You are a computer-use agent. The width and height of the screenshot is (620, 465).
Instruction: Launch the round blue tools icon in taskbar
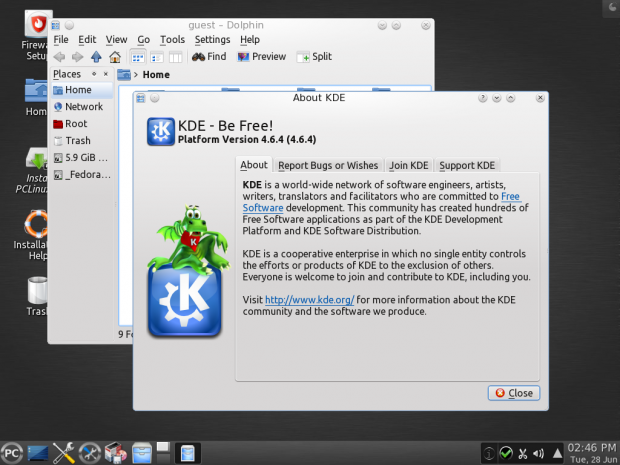[89, 453]
